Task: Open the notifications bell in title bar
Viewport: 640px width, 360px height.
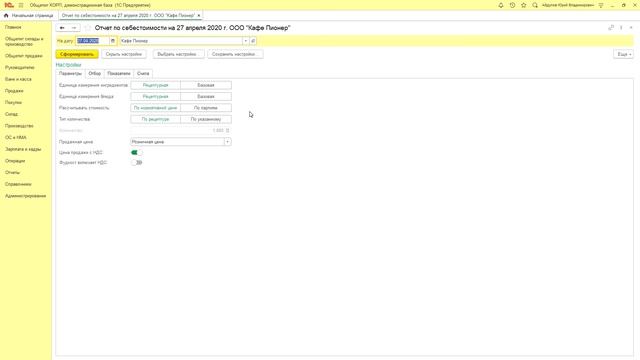Action: click(501, 5)
